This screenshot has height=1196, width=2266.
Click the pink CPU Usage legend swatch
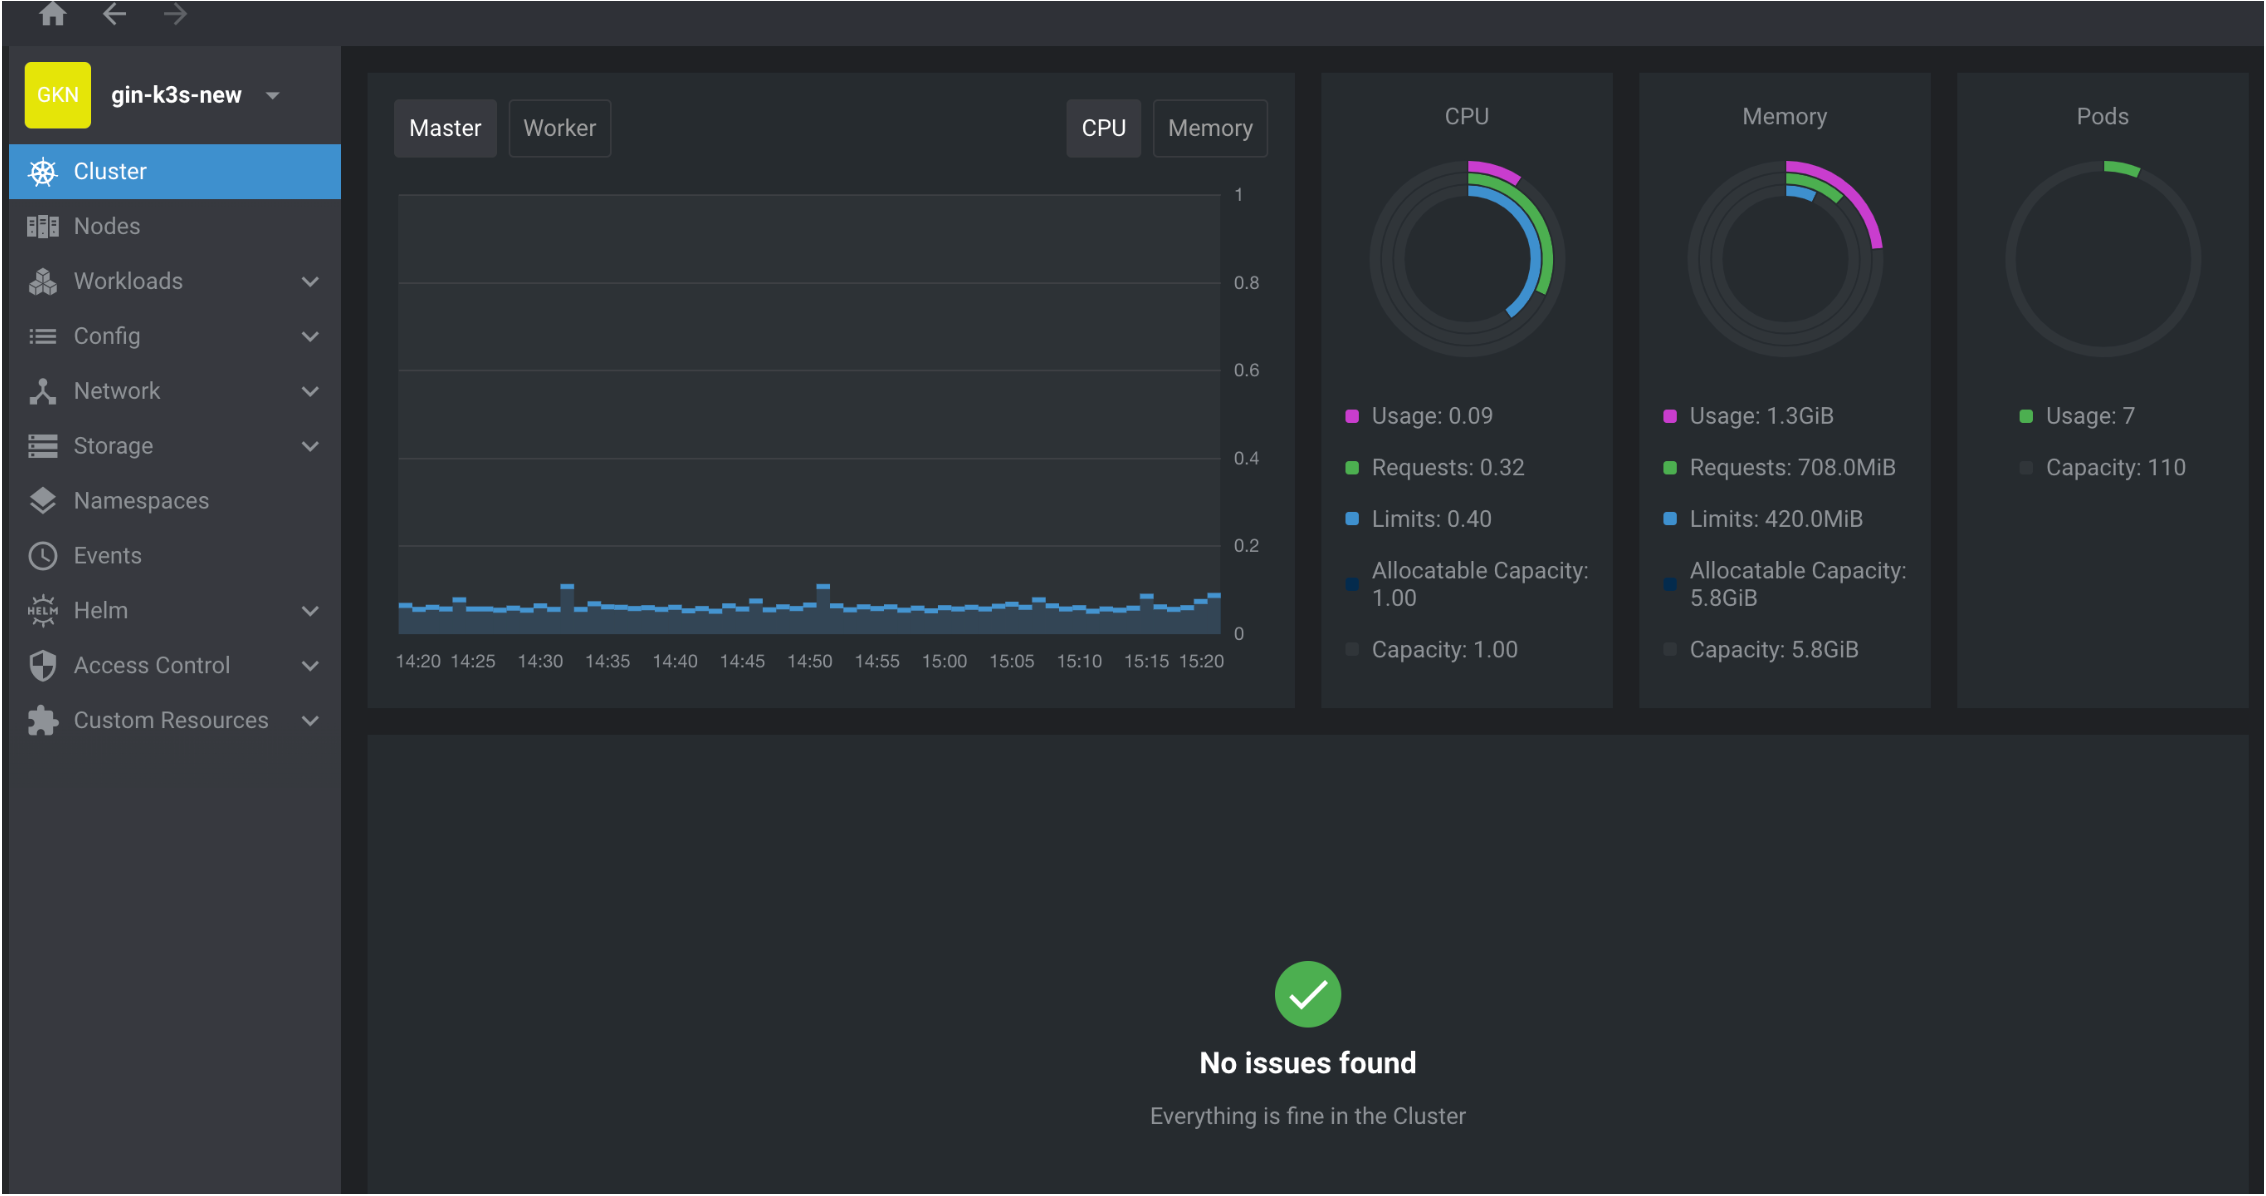point(1352,416)
